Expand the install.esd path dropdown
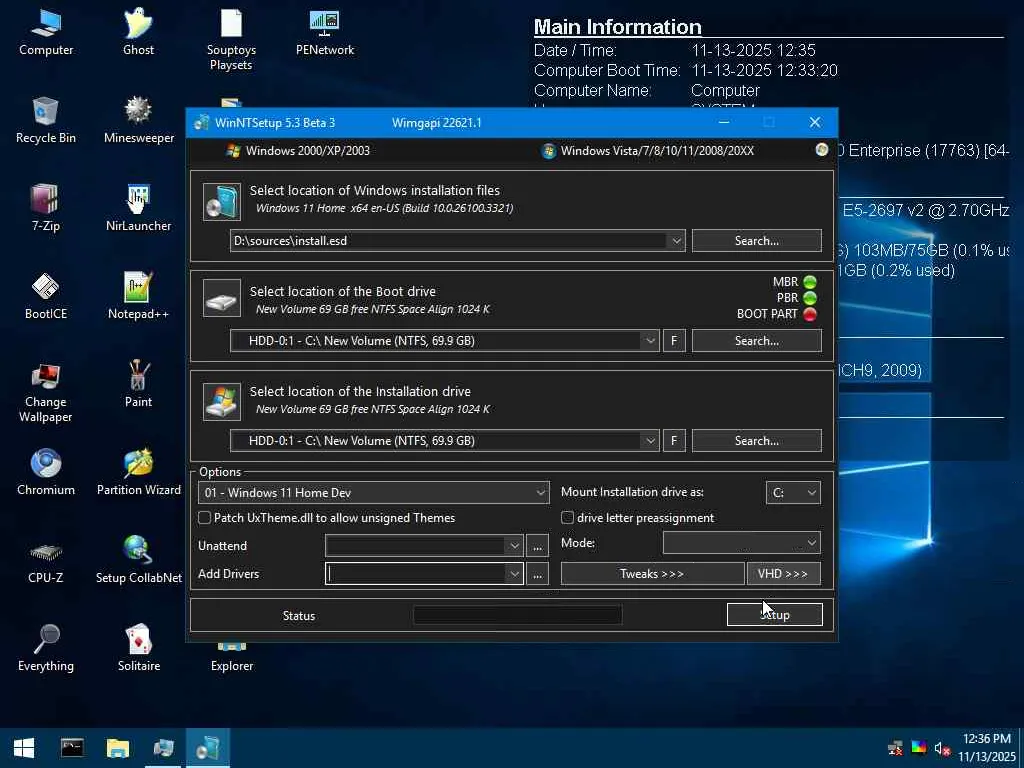 click(676, 241)
